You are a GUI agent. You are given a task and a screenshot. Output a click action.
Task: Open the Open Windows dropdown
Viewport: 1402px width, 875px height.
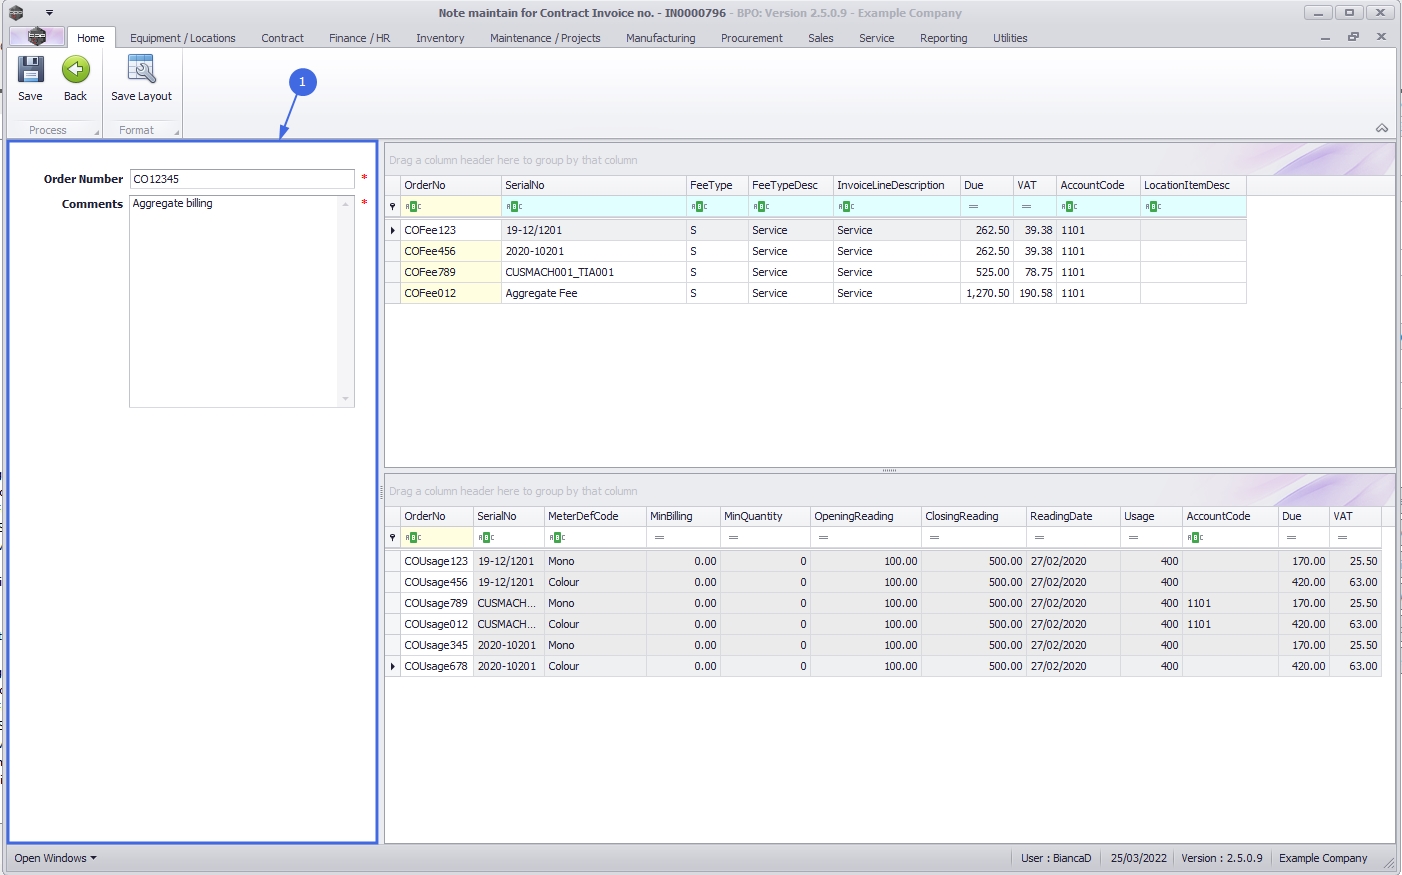click(x=55, y=858)
